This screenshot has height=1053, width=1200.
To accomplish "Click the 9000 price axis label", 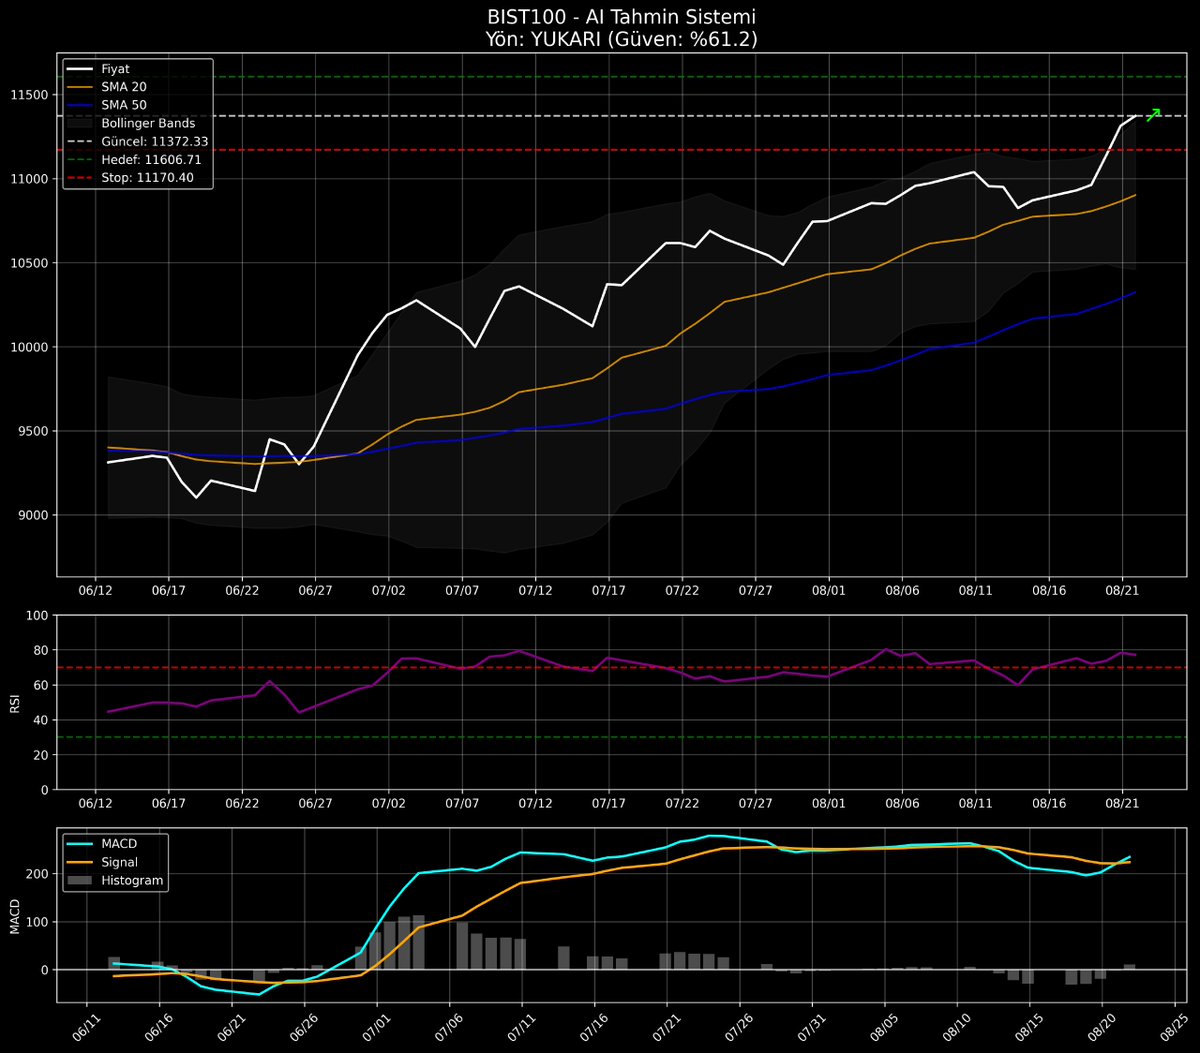I will [x=33, y=515].
